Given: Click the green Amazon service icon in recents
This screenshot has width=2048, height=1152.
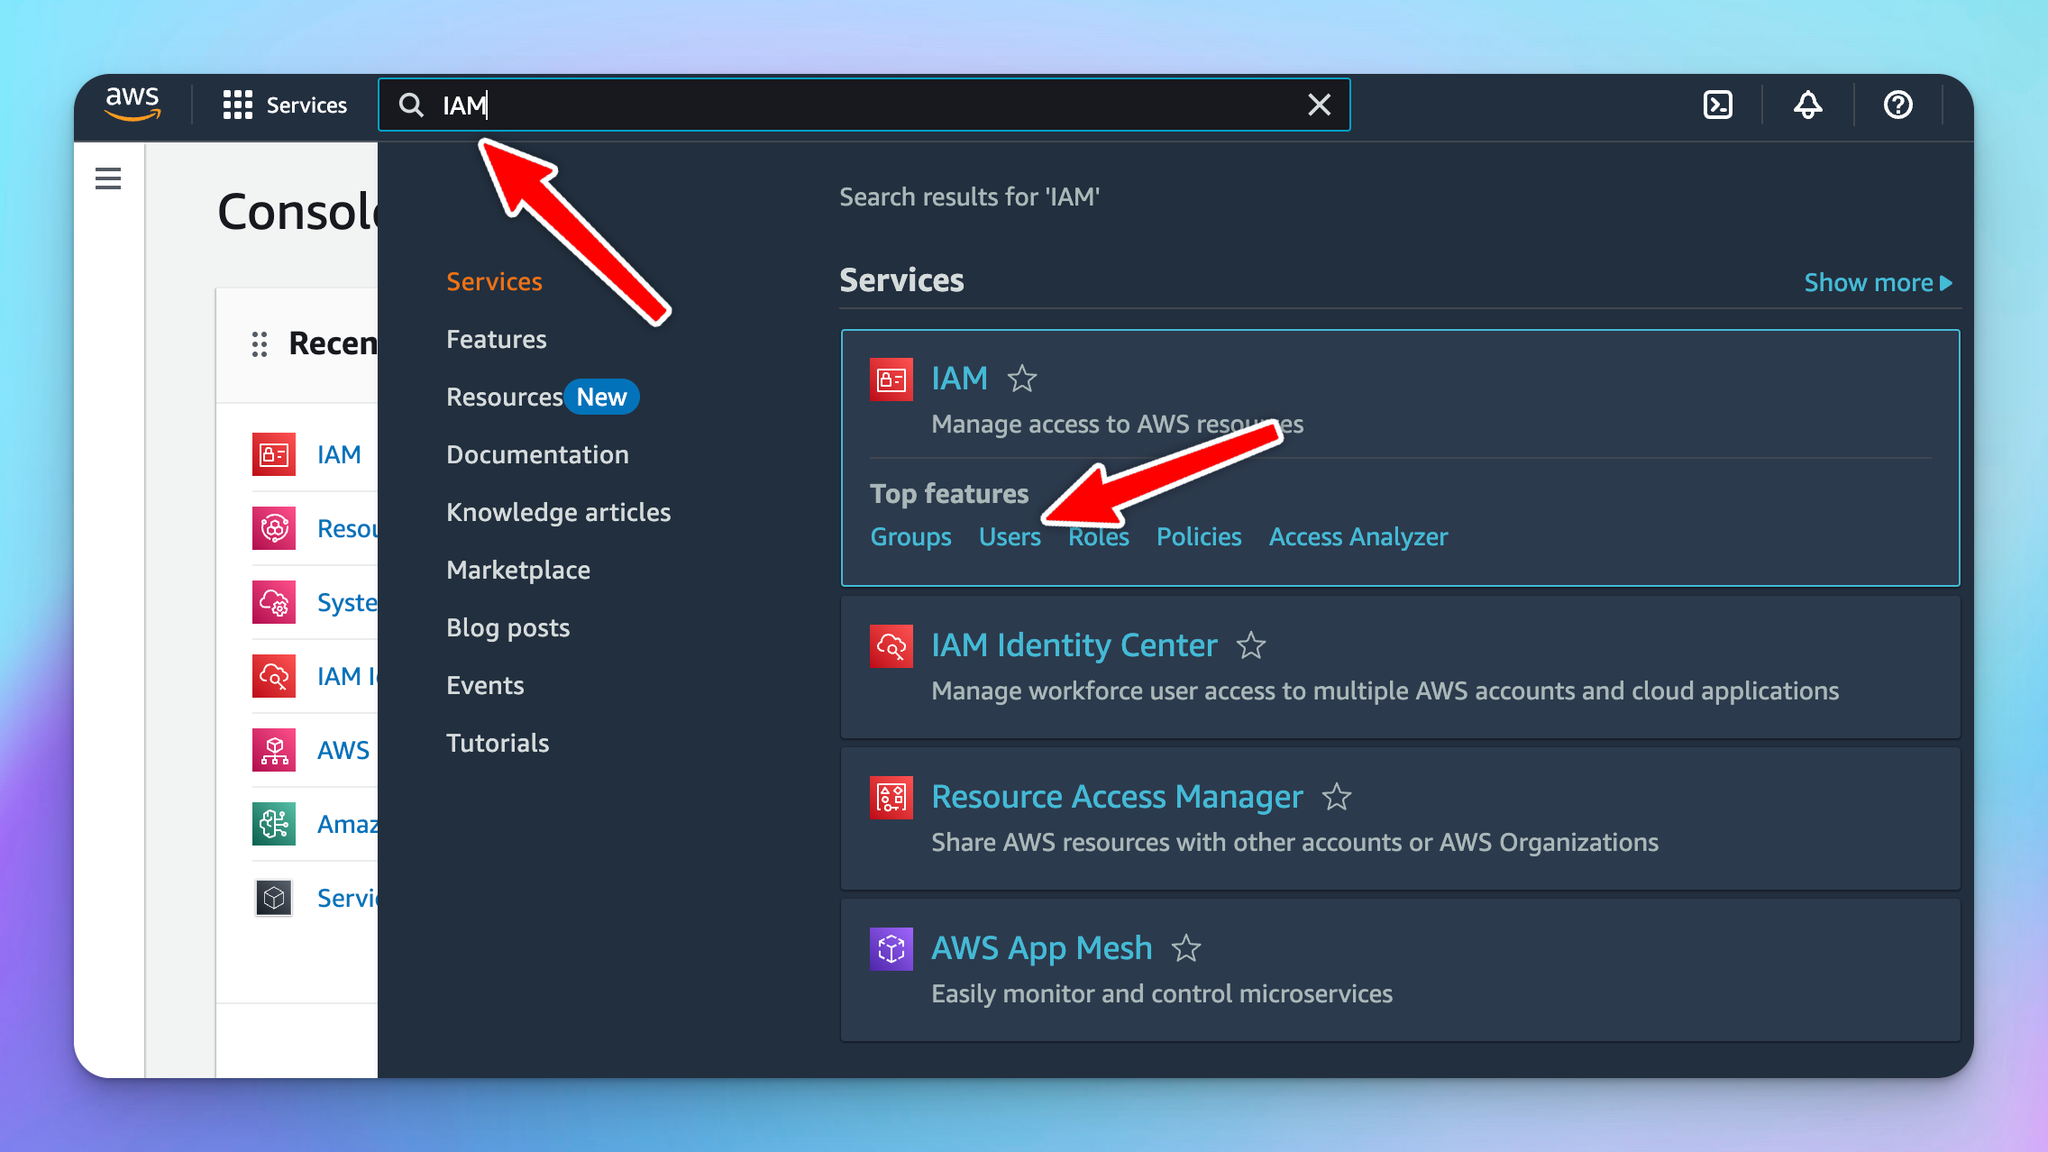Looking at the screenshot, I should coord(274,825).
